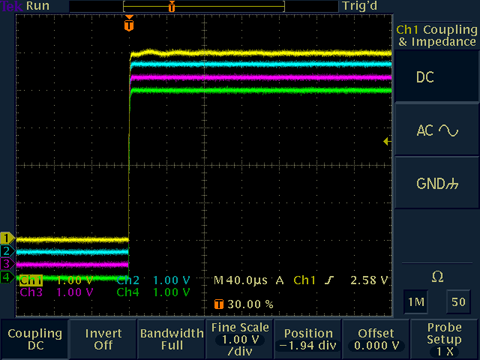Screen dimensions: 480x360
Task: Click the Trig'd trigger status
Action: pos(360,6)
